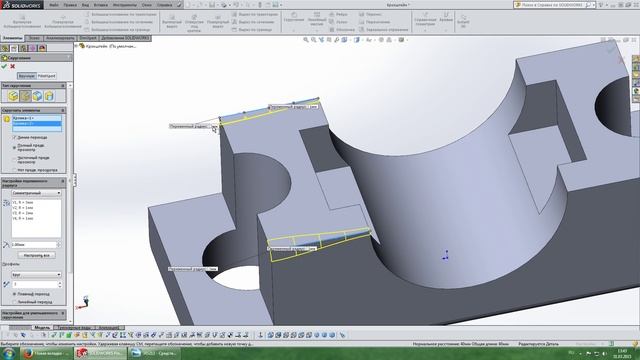Select the full round fillet type icon
This screenshot has width=640, height=360.
tap(49, 96)
